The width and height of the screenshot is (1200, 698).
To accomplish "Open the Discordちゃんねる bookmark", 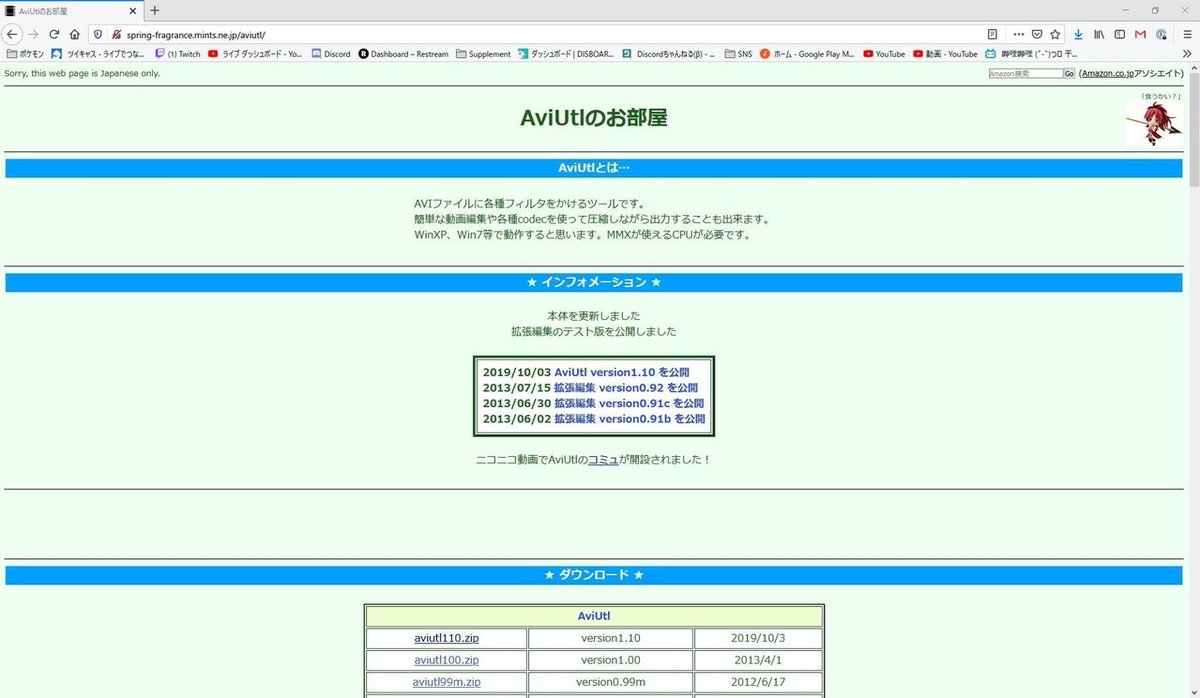I will pos(669,54).
